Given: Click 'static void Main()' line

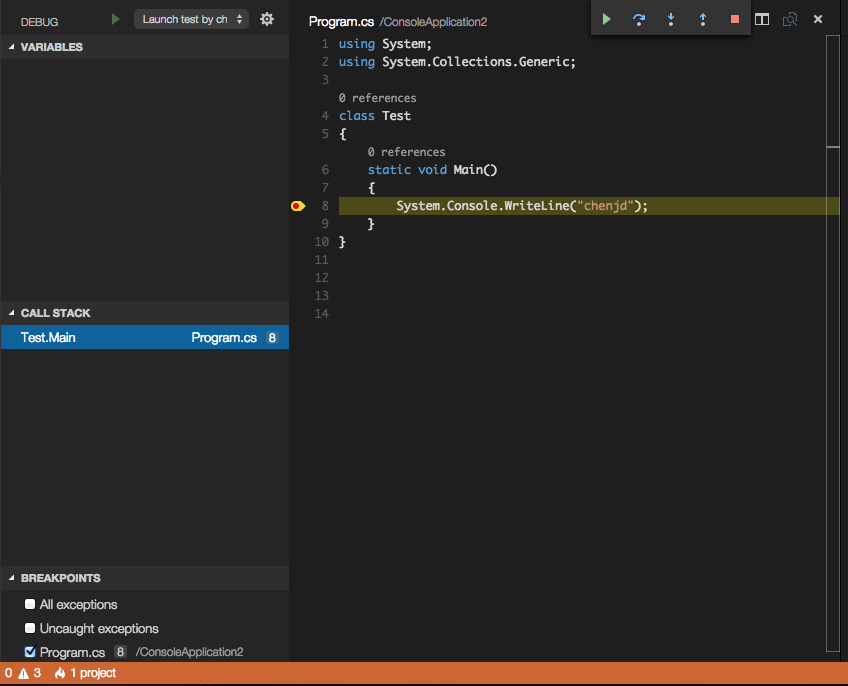Looking at the screenshot, I should (x=432, y=170).
